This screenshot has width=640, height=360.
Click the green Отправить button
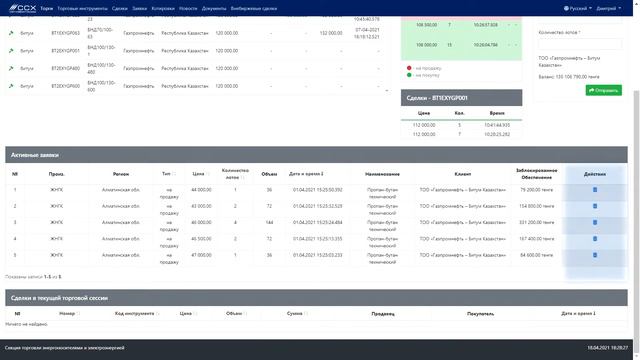604,90
